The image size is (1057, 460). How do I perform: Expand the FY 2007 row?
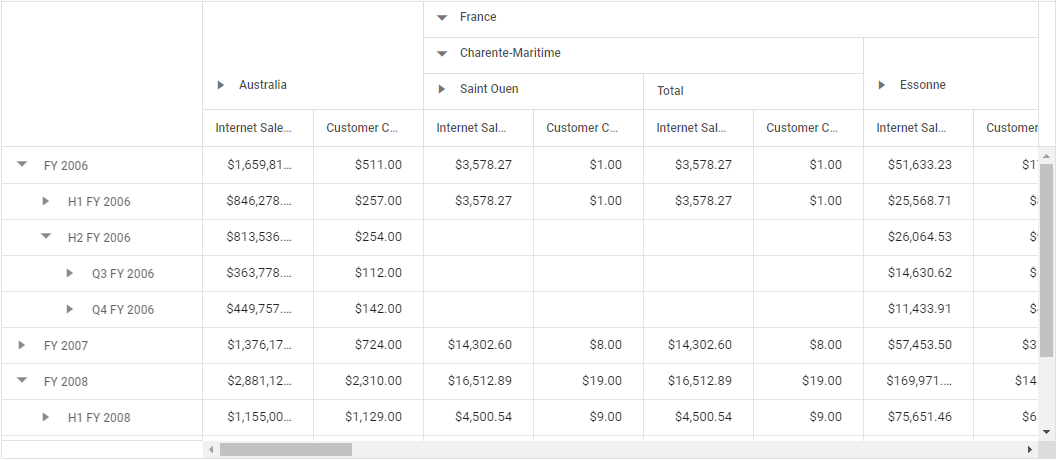(22, 345)
